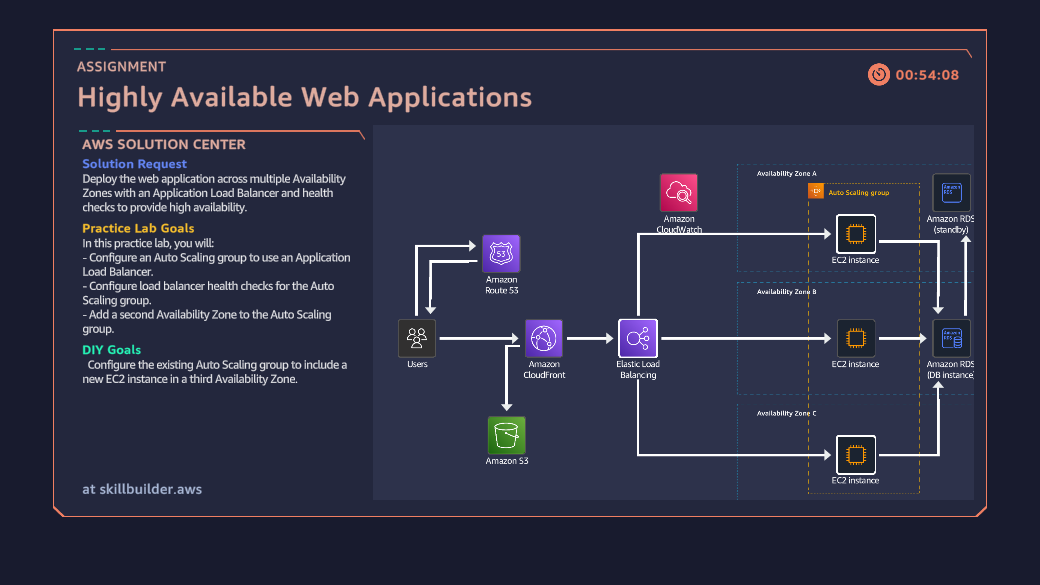Viewport: 1040px width, 585px height.
Task: Click the Highly Available Web Applications title
Action: [x=304, y=98]
